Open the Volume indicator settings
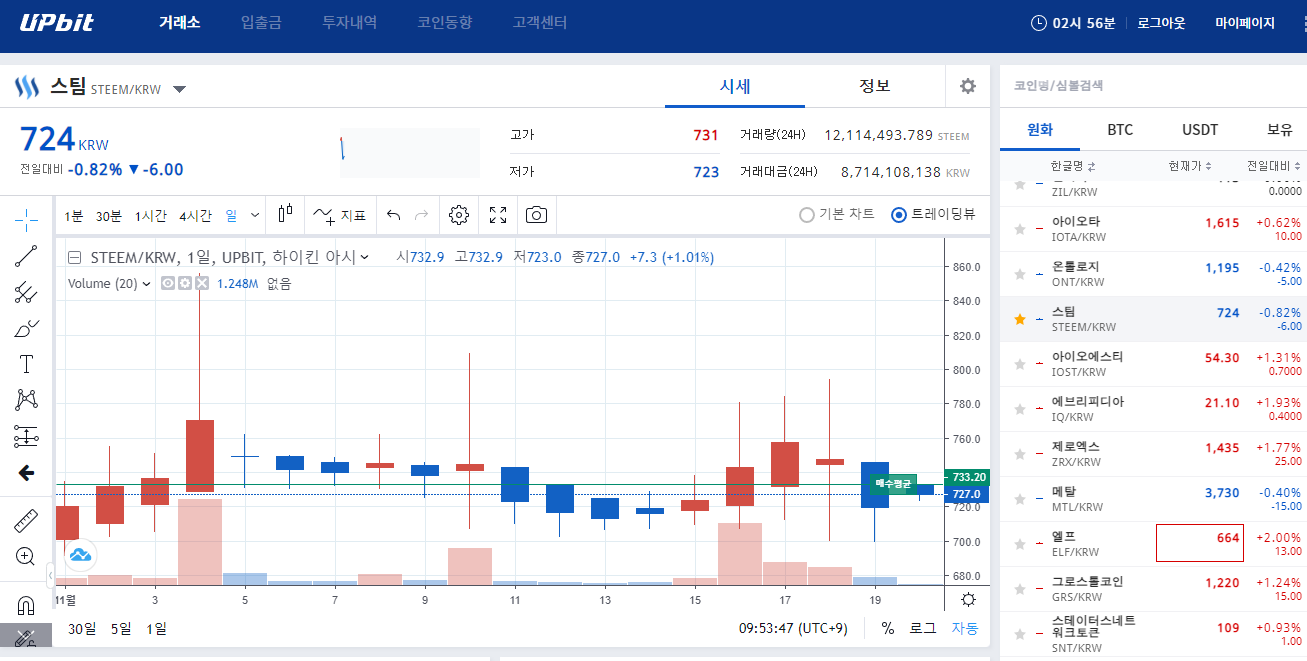The width and height of the screenshot is (1307, 661). click(185, 283)
